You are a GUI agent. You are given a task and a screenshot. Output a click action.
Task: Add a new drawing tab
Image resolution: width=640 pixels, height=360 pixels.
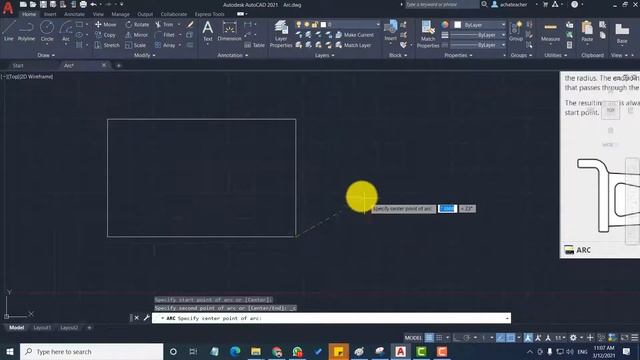(119, 65)
